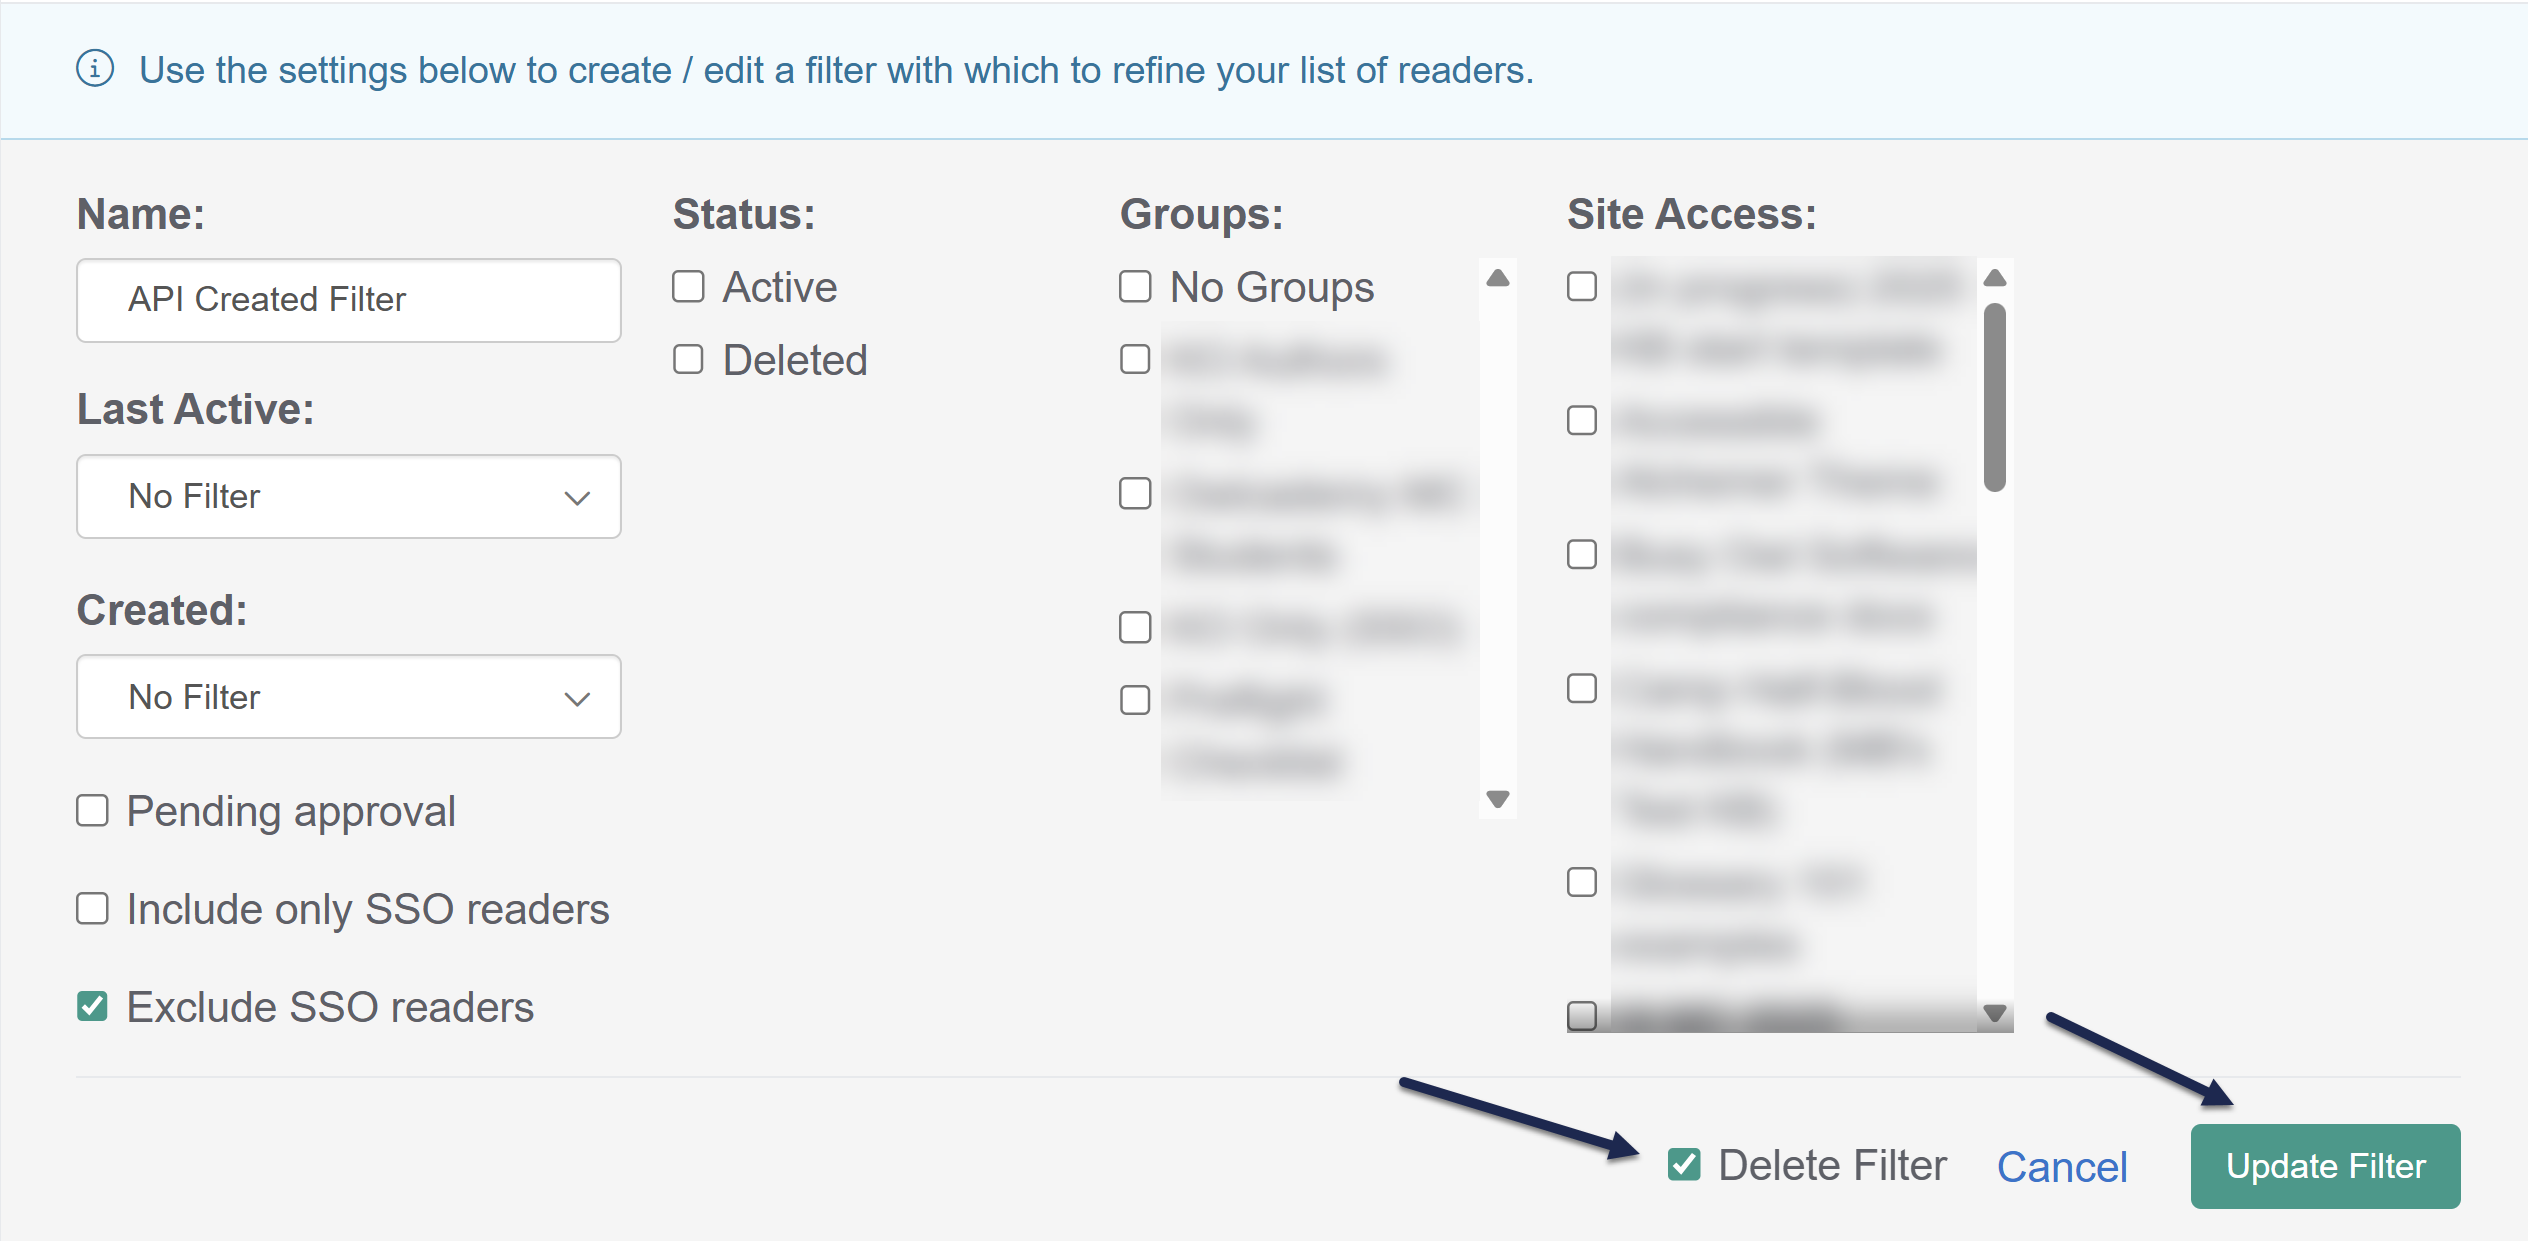The height and width of the screenshot is (1241, 2528).
Task: Tick the Active status checkbox
Action: [x=688, y=287]
